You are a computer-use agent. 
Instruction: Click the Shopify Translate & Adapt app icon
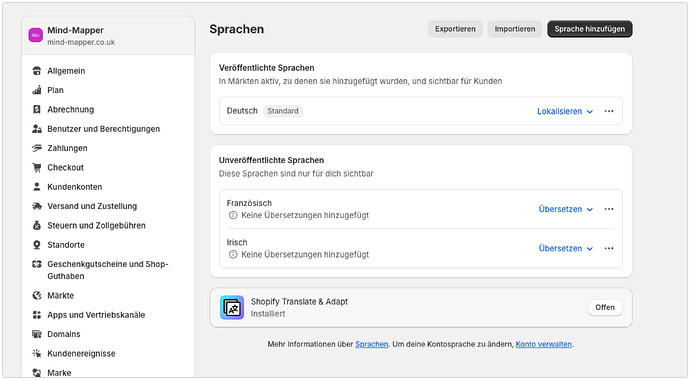point(232,307)
